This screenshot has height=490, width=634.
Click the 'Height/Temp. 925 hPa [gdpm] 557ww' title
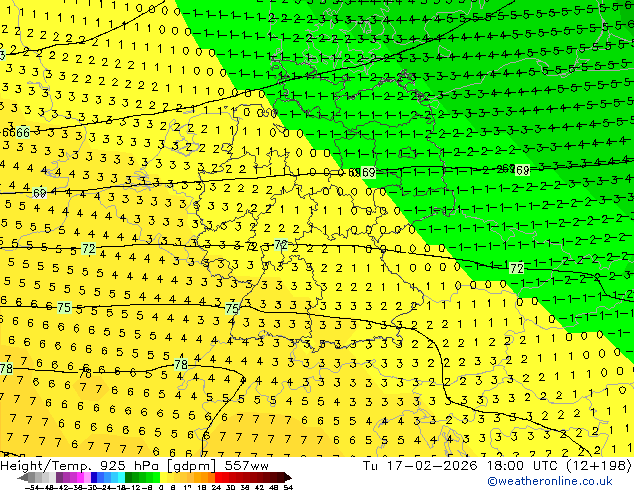(134, 466)
